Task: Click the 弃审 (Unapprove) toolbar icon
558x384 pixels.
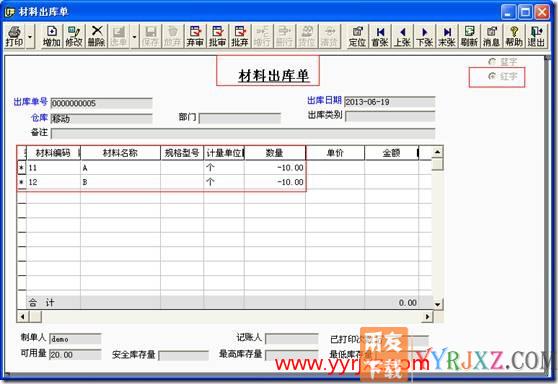Action: click(195, 36)
